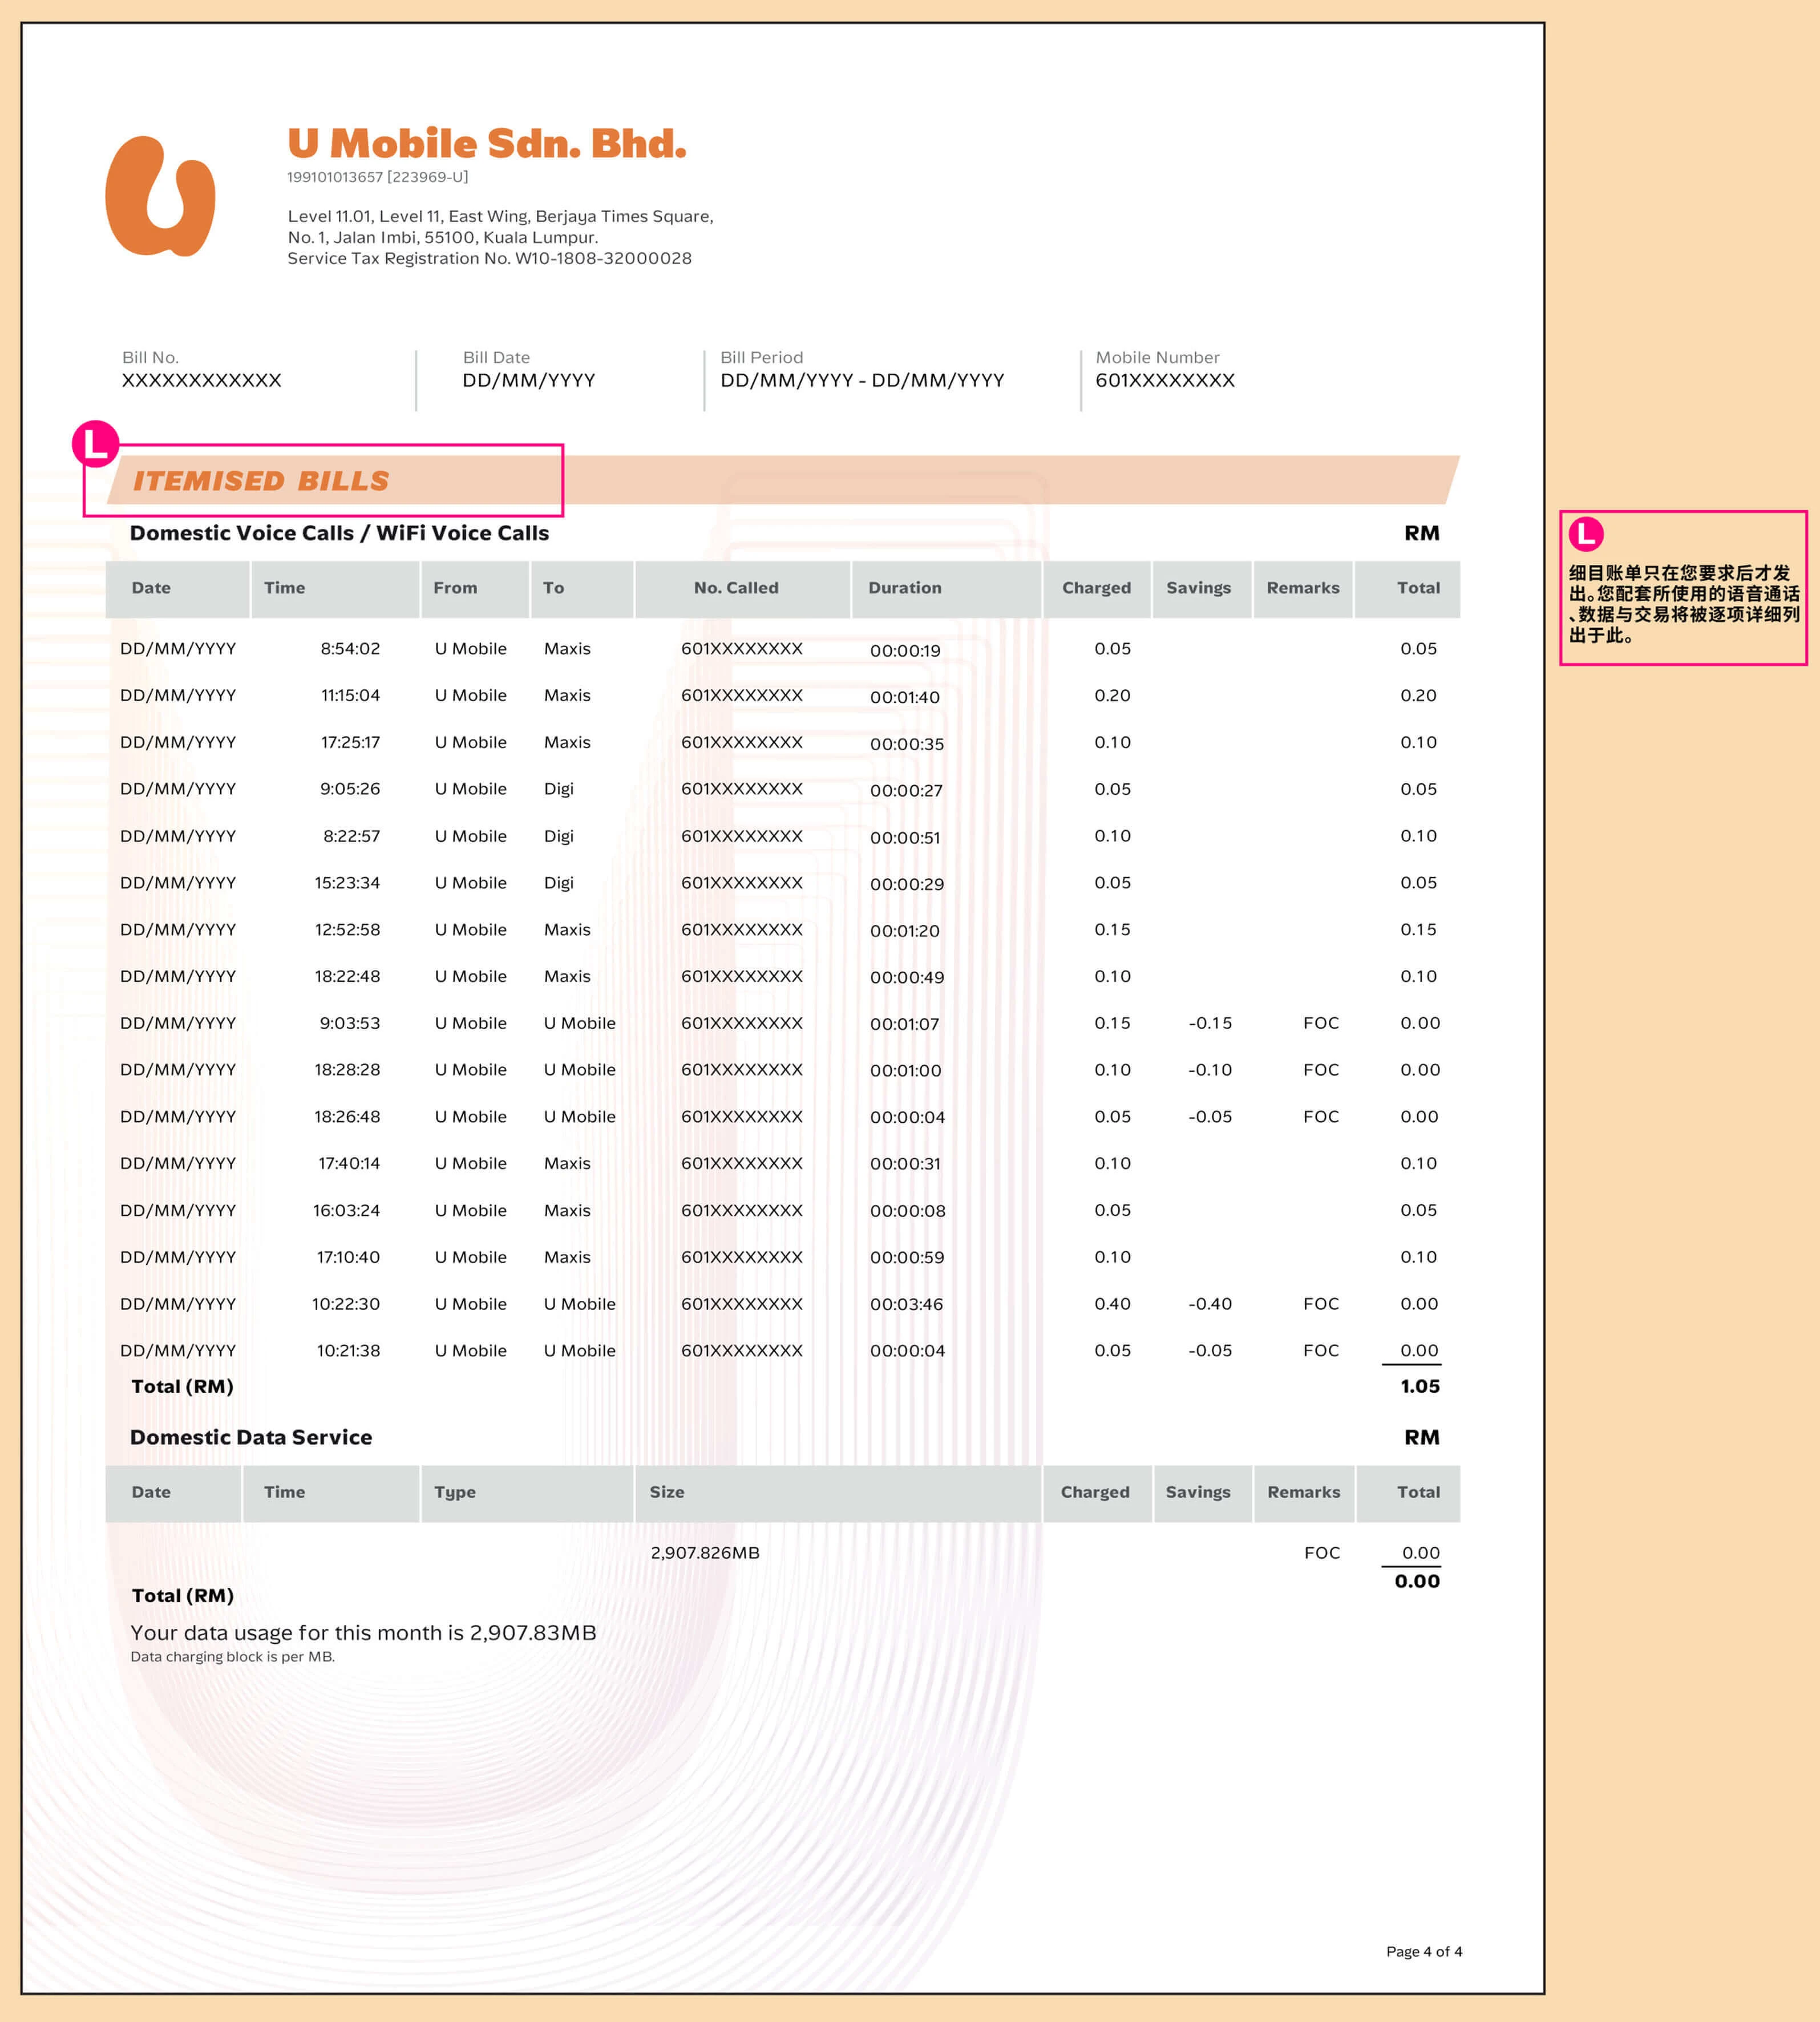Select the Charged column header

[1096, 588]
